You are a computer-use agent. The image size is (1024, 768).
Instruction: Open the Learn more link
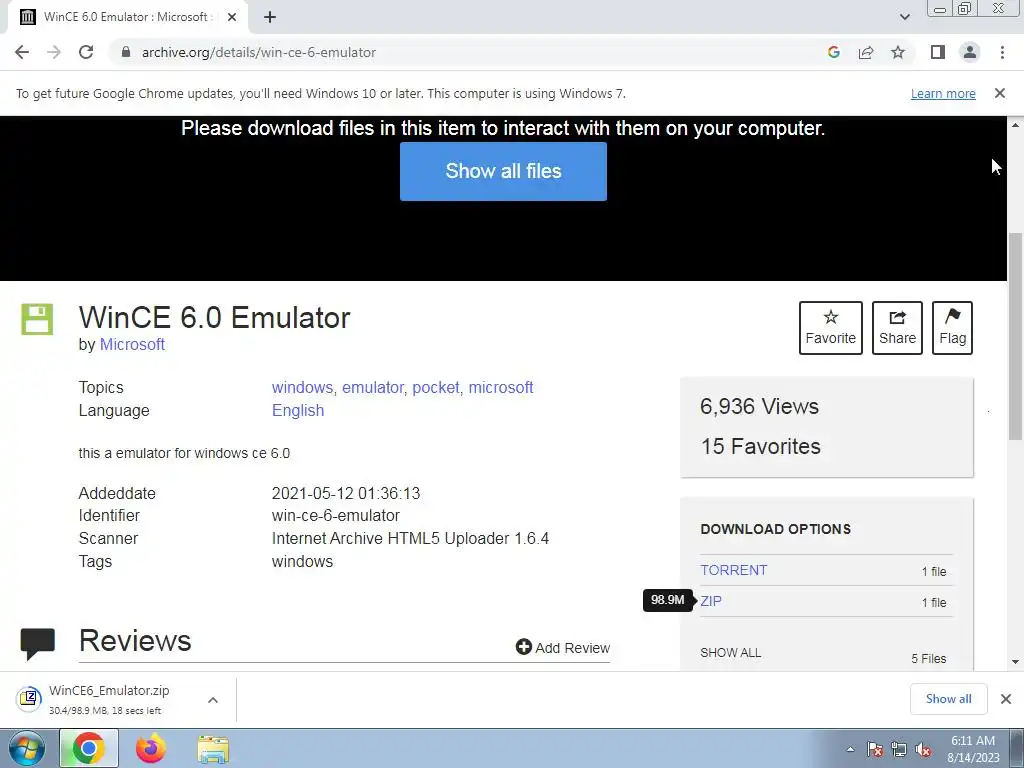point(943,93)
